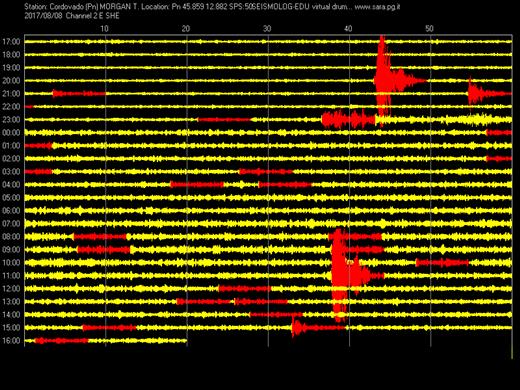Screen dimensions: 520x390
Task: Click the red segment near minute 5 on 21:00 trace
Action: tap(79, 94)
